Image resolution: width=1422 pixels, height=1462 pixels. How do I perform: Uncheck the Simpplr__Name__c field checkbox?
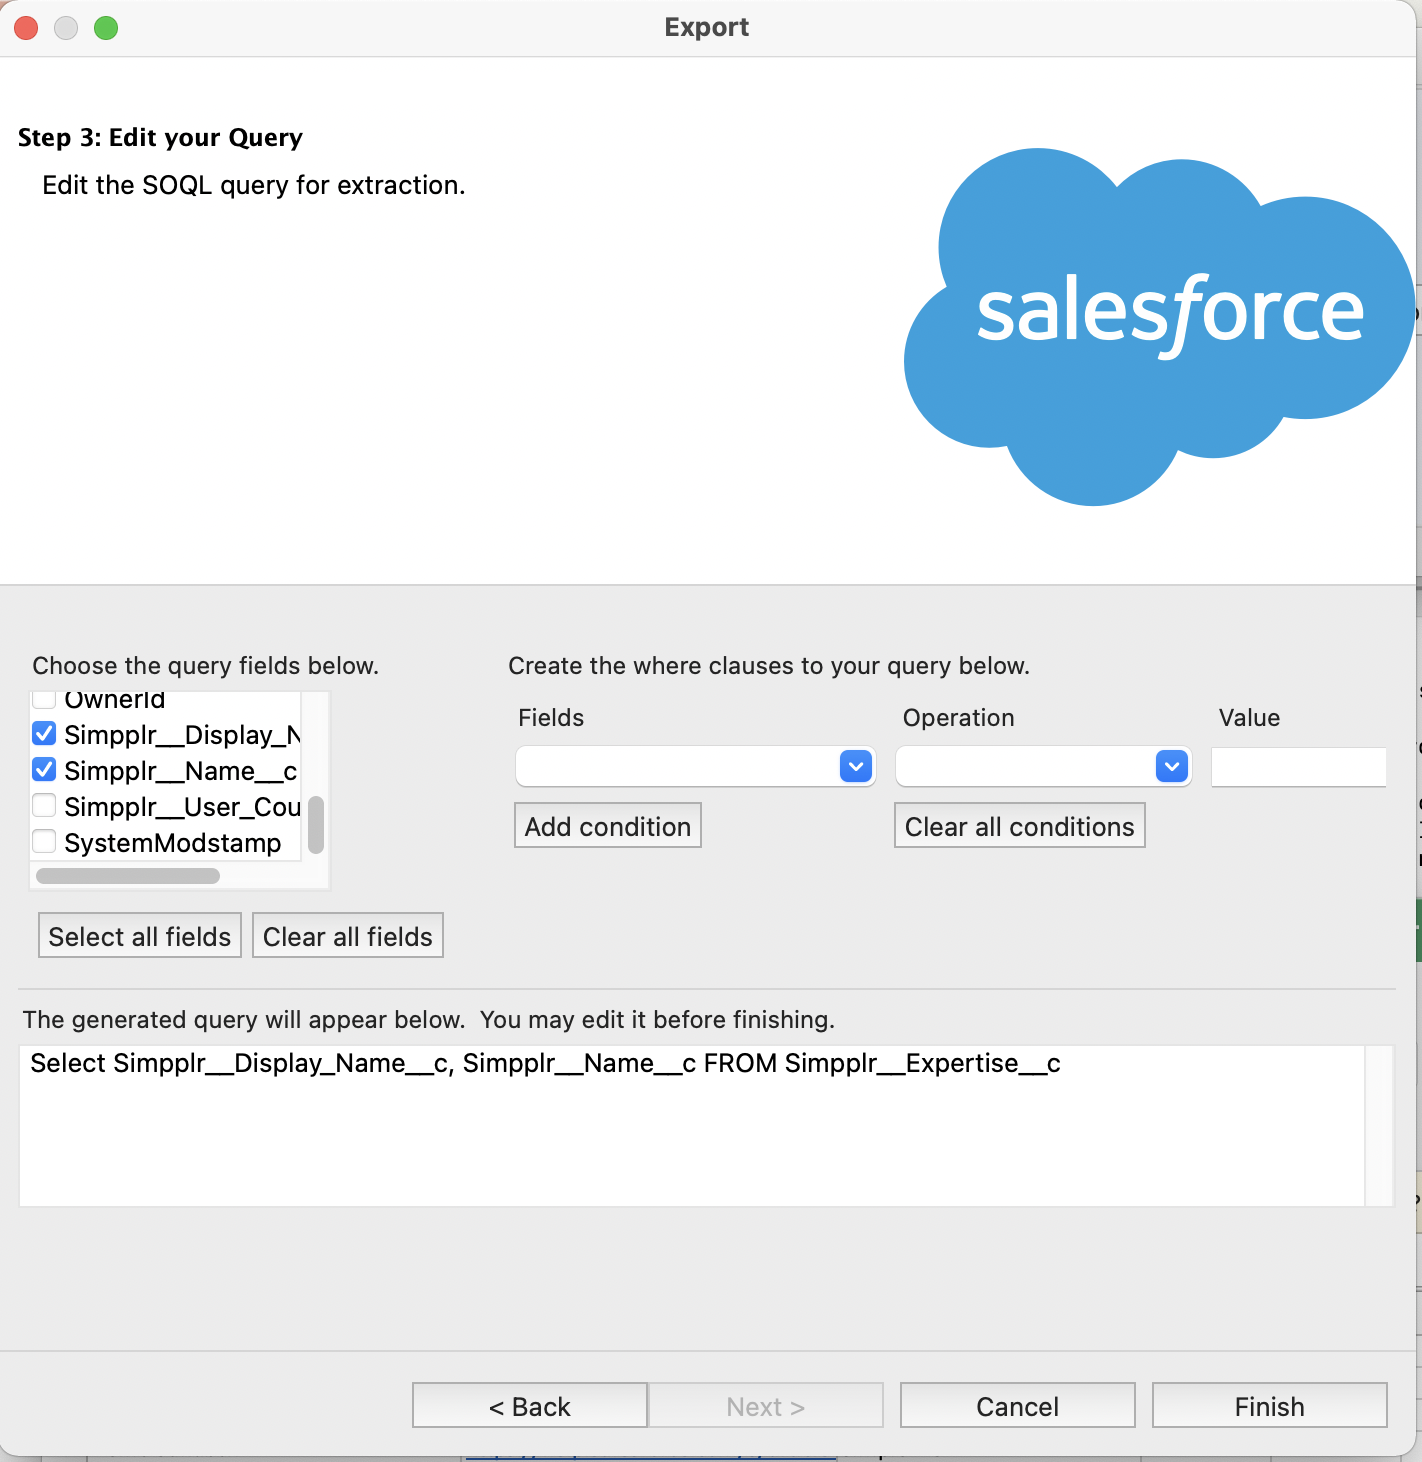coord(44,770)
